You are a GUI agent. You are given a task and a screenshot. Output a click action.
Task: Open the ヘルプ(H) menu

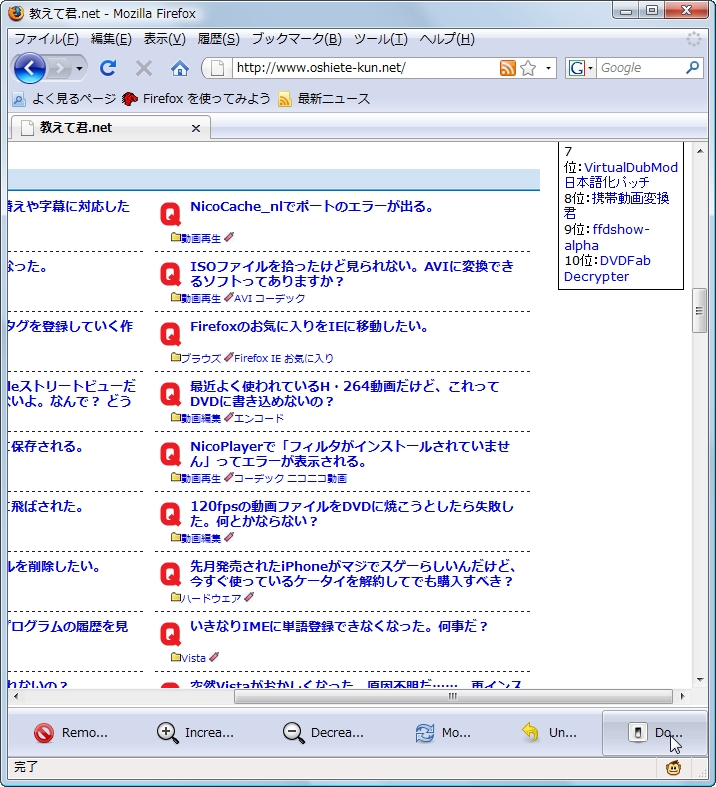(x=447, y=39)
